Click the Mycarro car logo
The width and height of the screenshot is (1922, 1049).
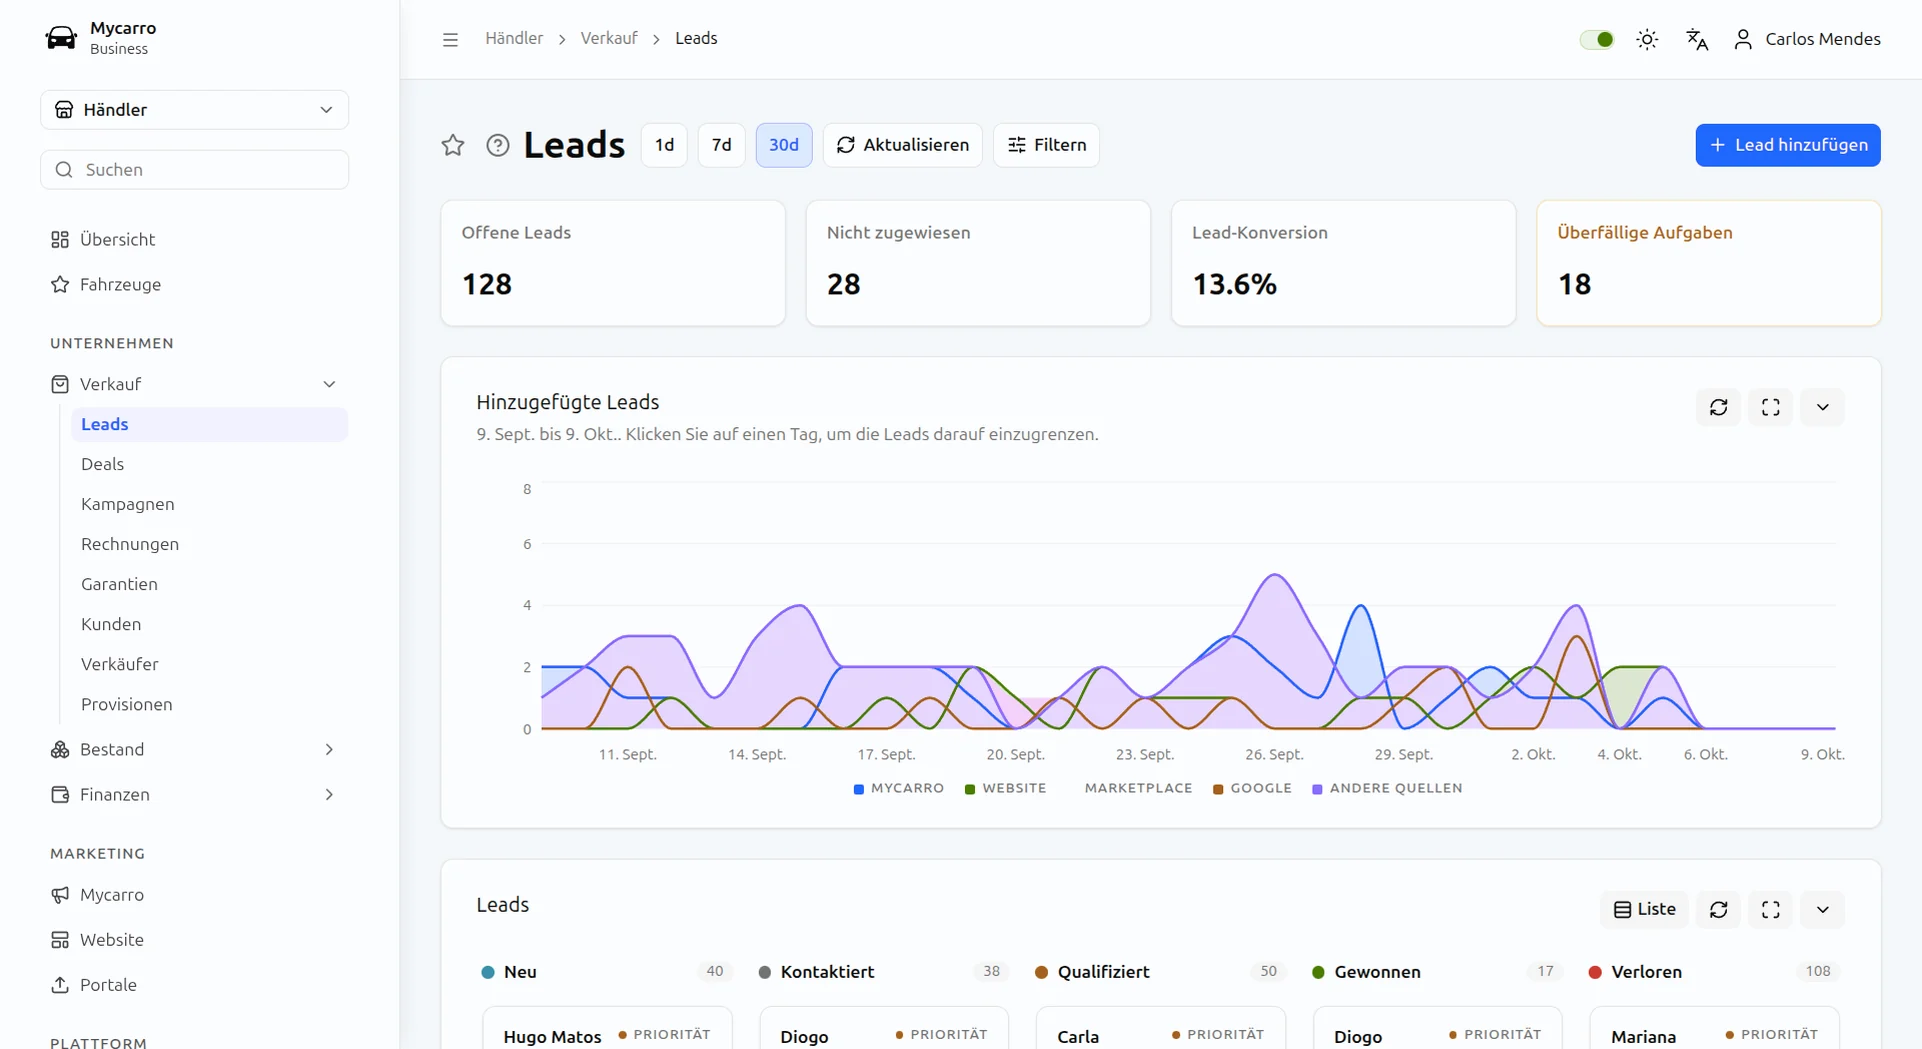[x=61, y=38]
